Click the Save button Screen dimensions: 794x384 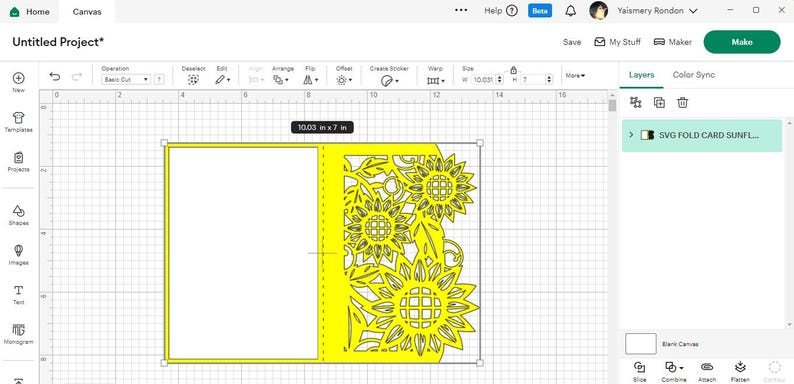click(x=572, y=42)
